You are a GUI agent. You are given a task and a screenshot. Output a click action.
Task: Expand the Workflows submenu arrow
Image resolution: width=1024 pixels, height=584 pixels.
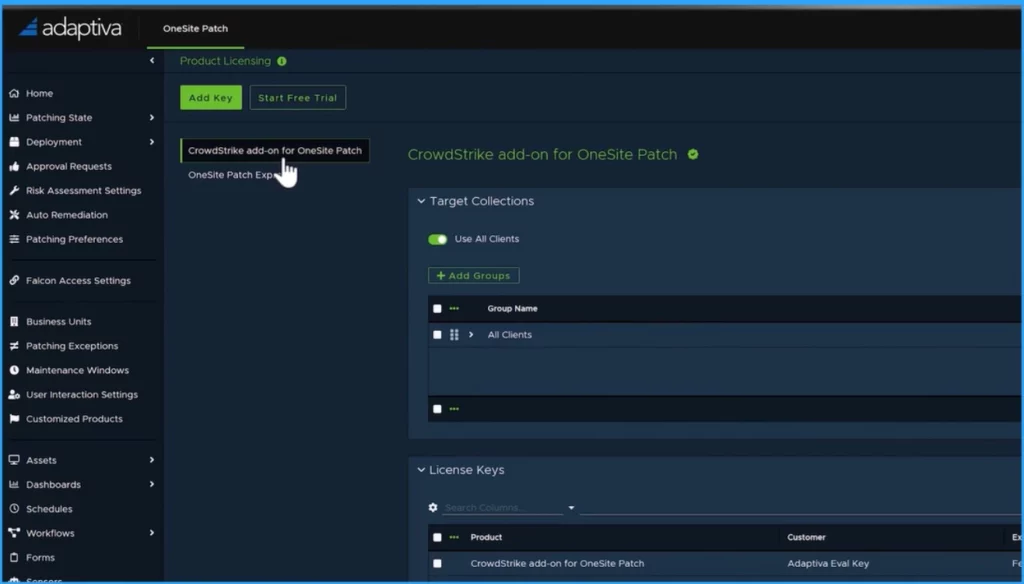point(152,533)
